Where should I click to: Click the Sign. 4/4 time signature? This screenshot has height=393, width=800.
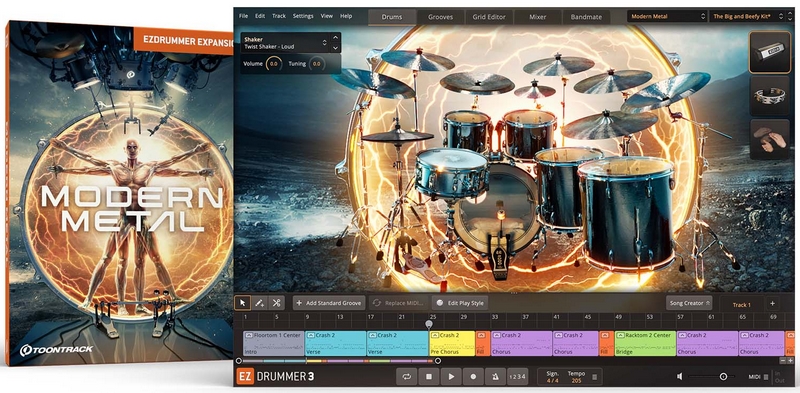coord(553,377)
